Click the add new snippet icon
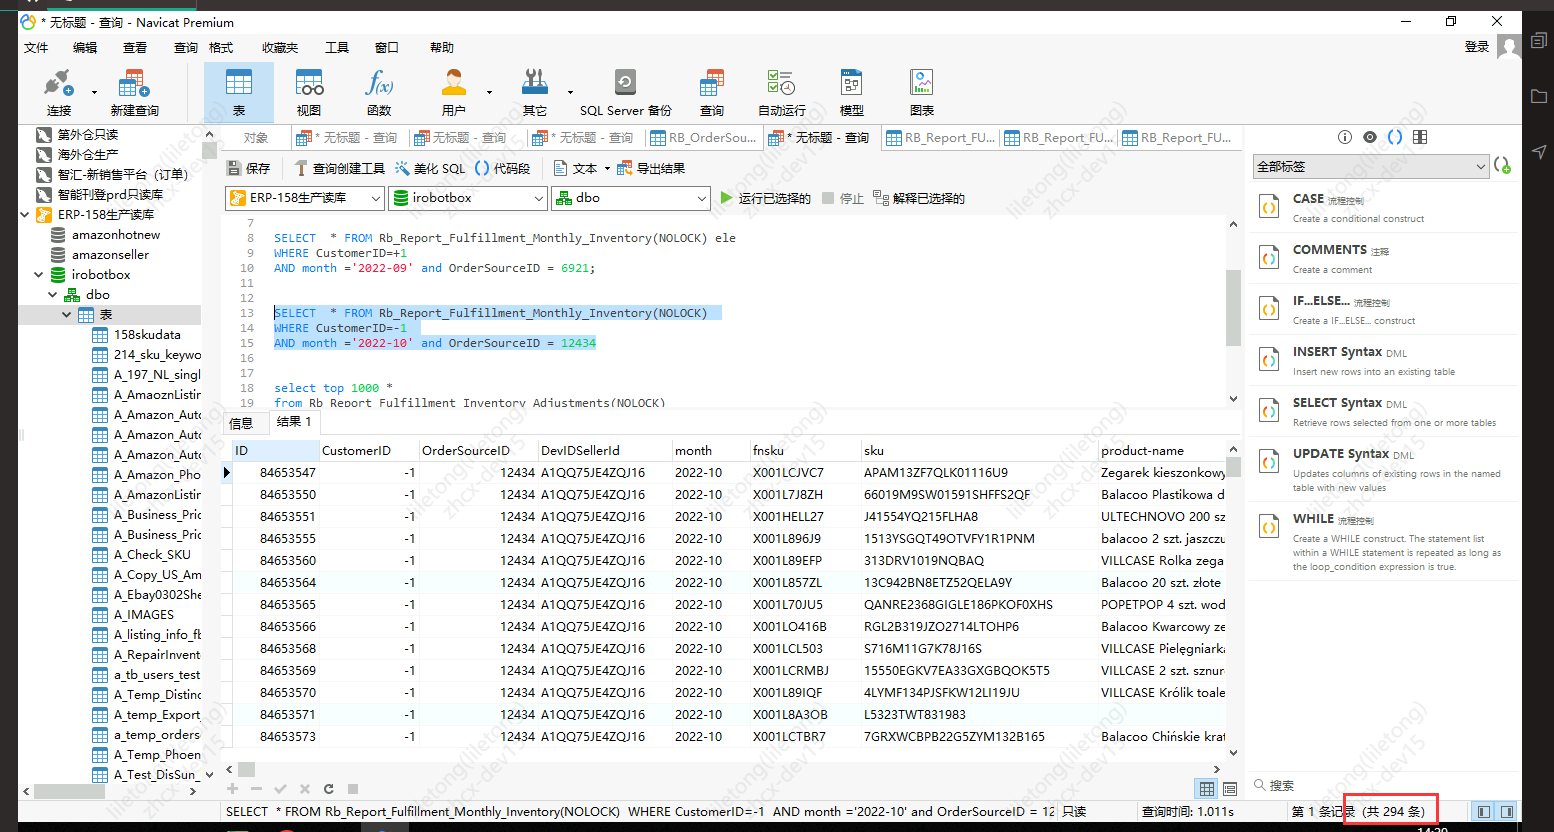The image size is (1554, 832). click(1502, 166)
